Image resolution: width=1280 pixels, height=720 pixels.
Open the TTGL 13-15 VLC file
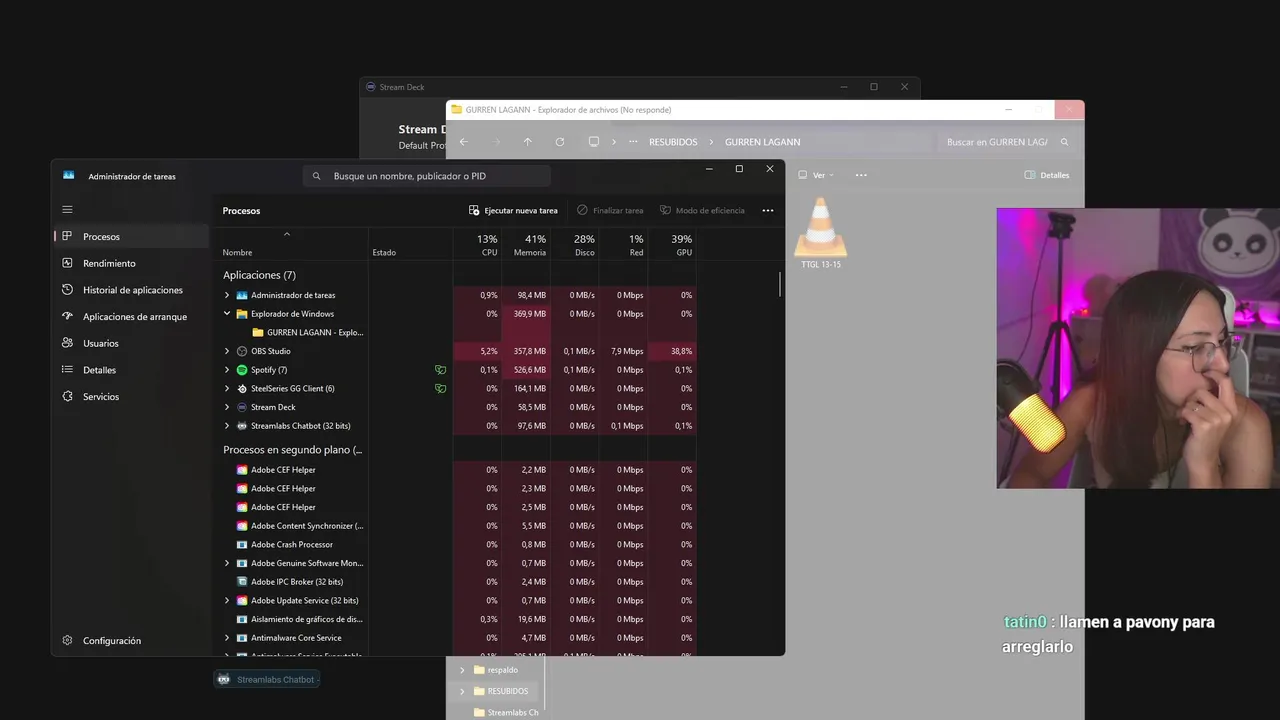pos(821,234)
